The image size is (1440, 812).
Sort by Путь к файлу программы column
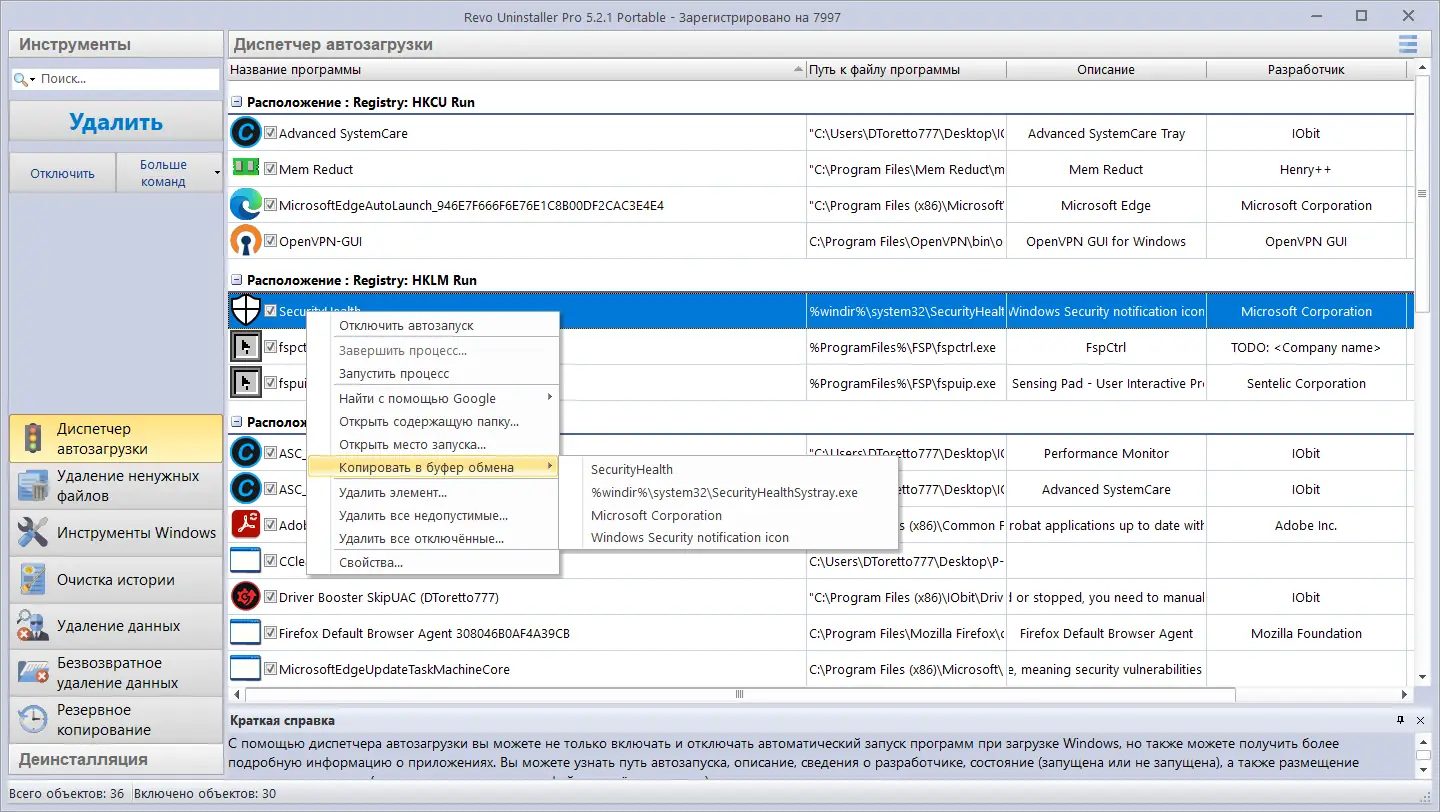(x=906, y=70)
